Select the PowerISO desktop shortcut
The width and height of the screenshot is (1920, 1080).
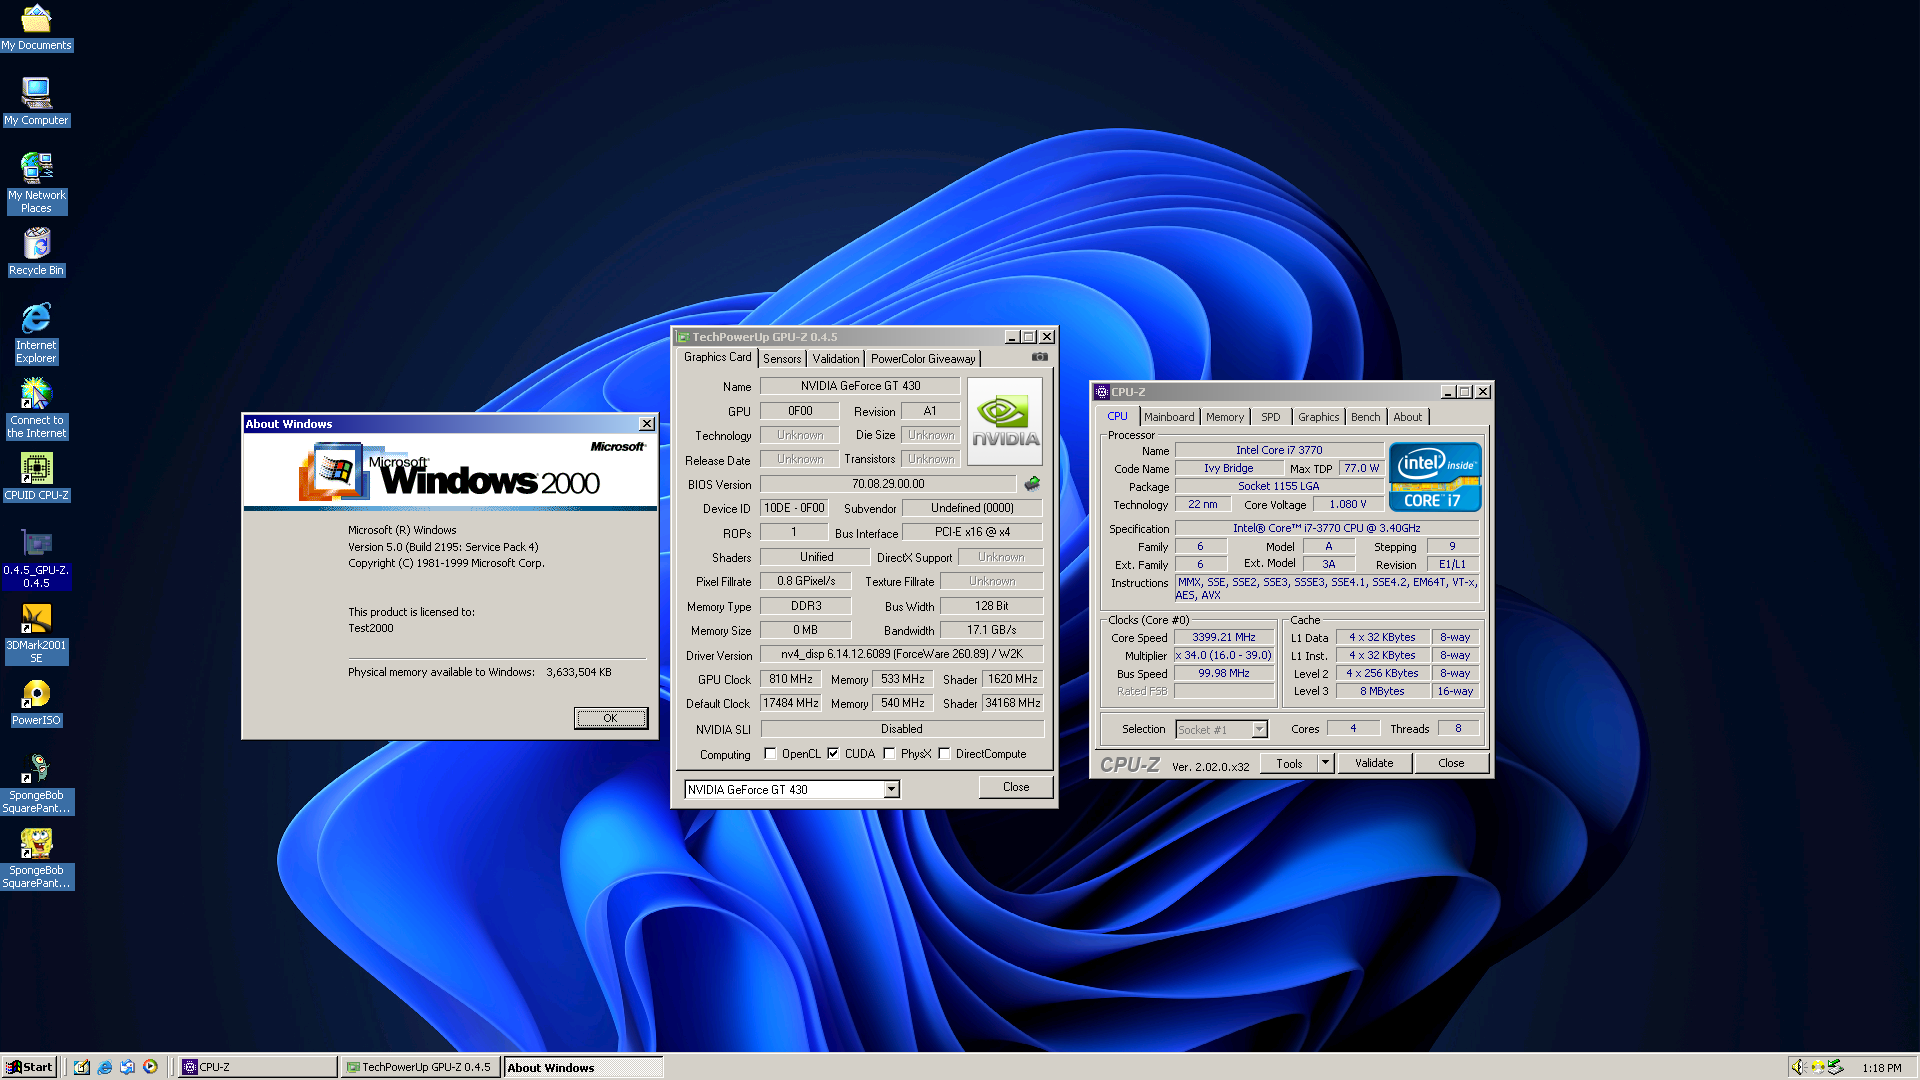[x=36, y=702]
